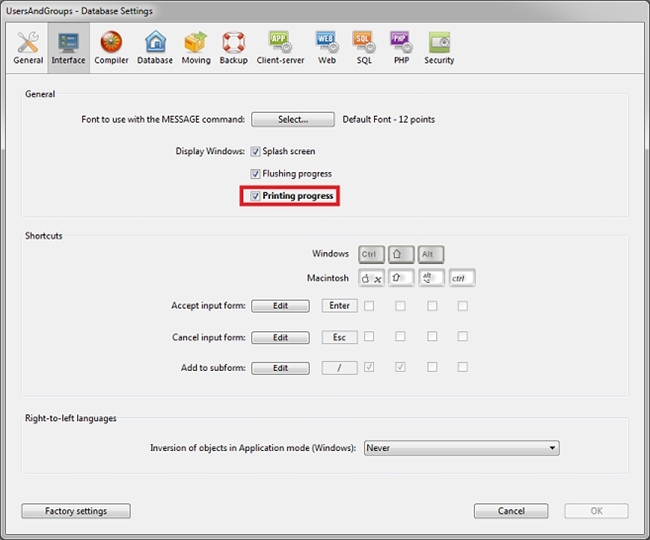Edit the Cancel input form shortcut
Screen dimensions: 650x540
pyautogui.click(x=280, y=338)
